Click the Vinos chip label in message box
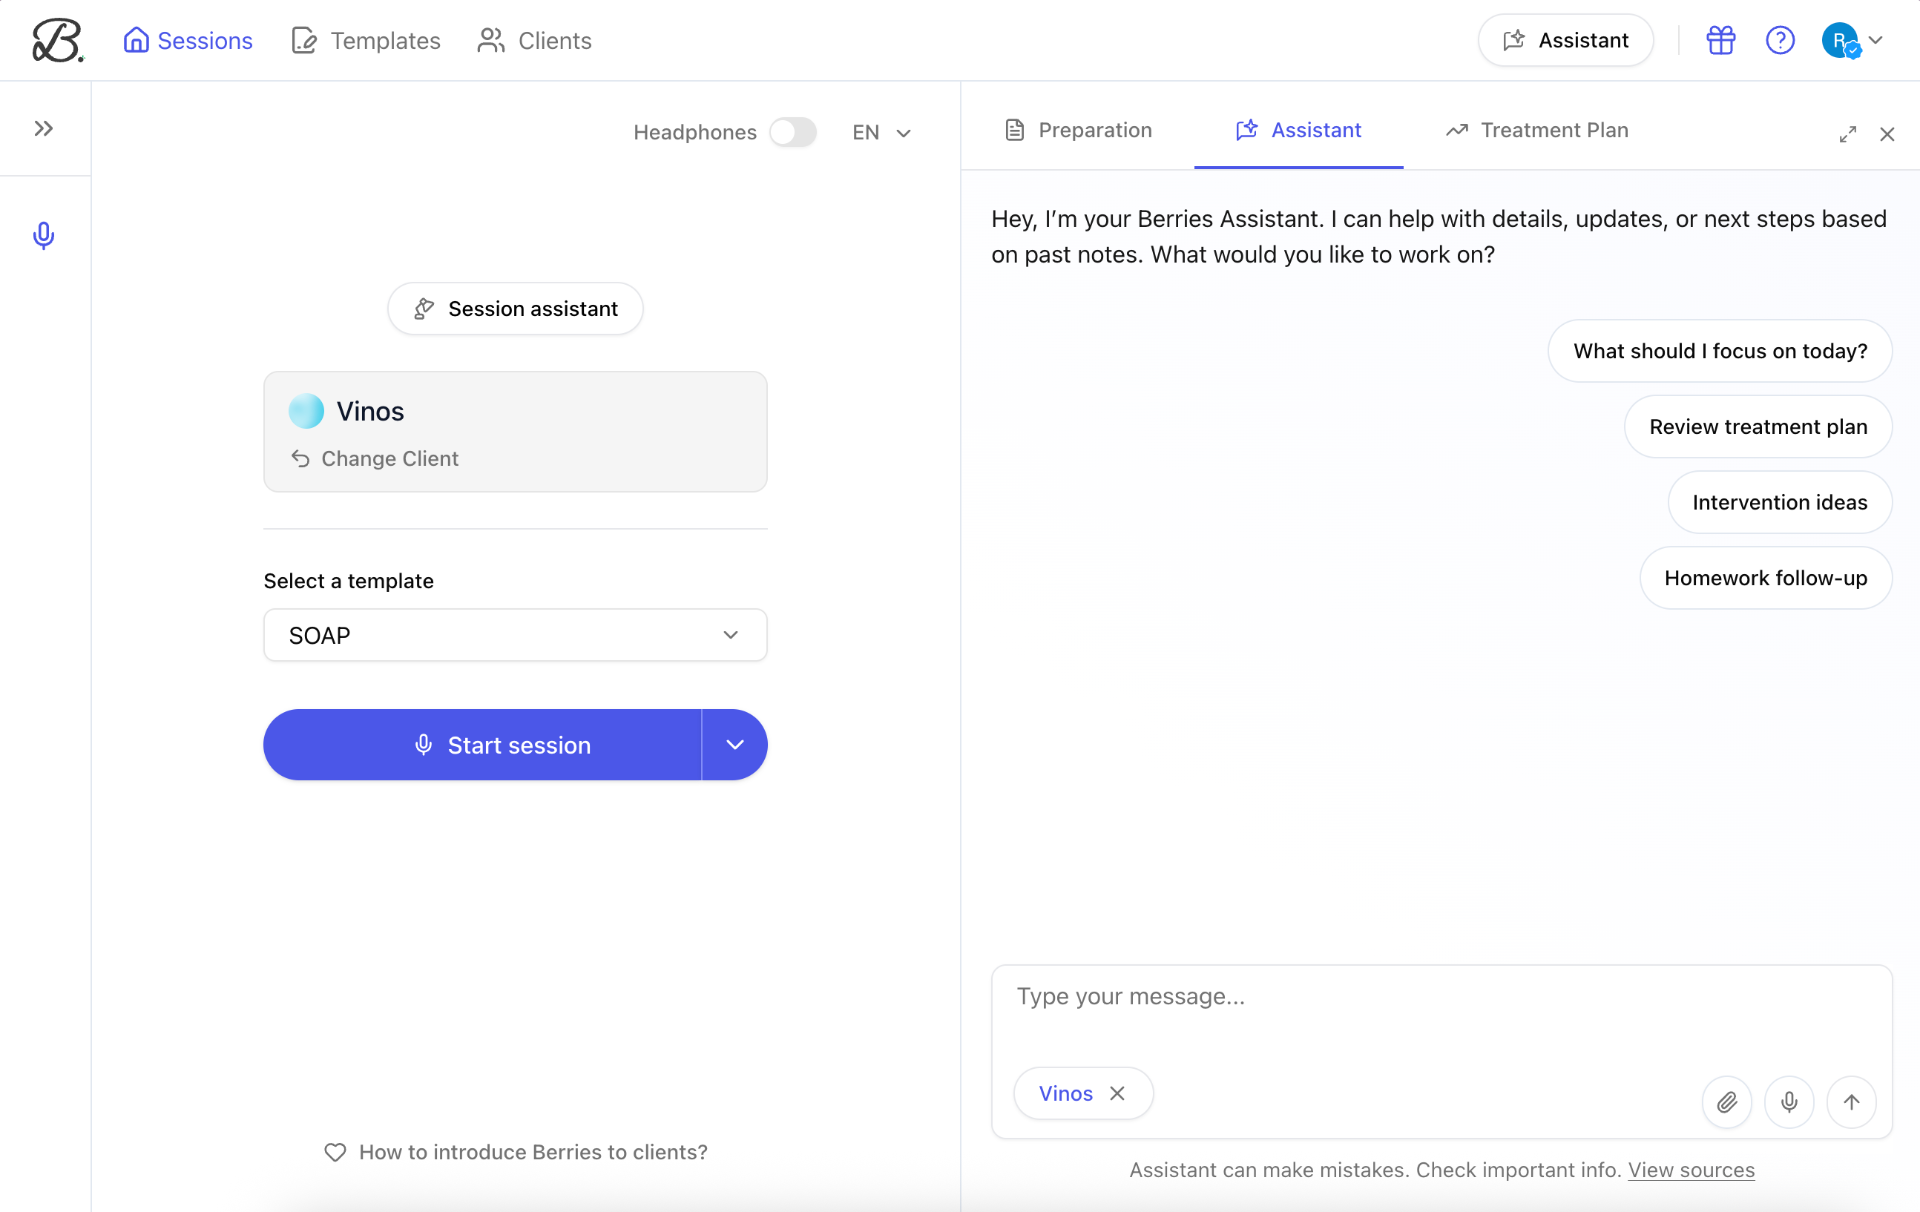This screenshot has height=1212, width=1920. (x=1065, y=1093)
